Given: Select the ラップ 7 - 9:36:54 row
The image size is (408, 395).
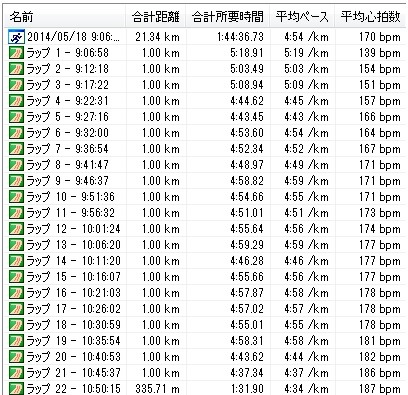Looking at the screenshot, I should pos(204,149).
